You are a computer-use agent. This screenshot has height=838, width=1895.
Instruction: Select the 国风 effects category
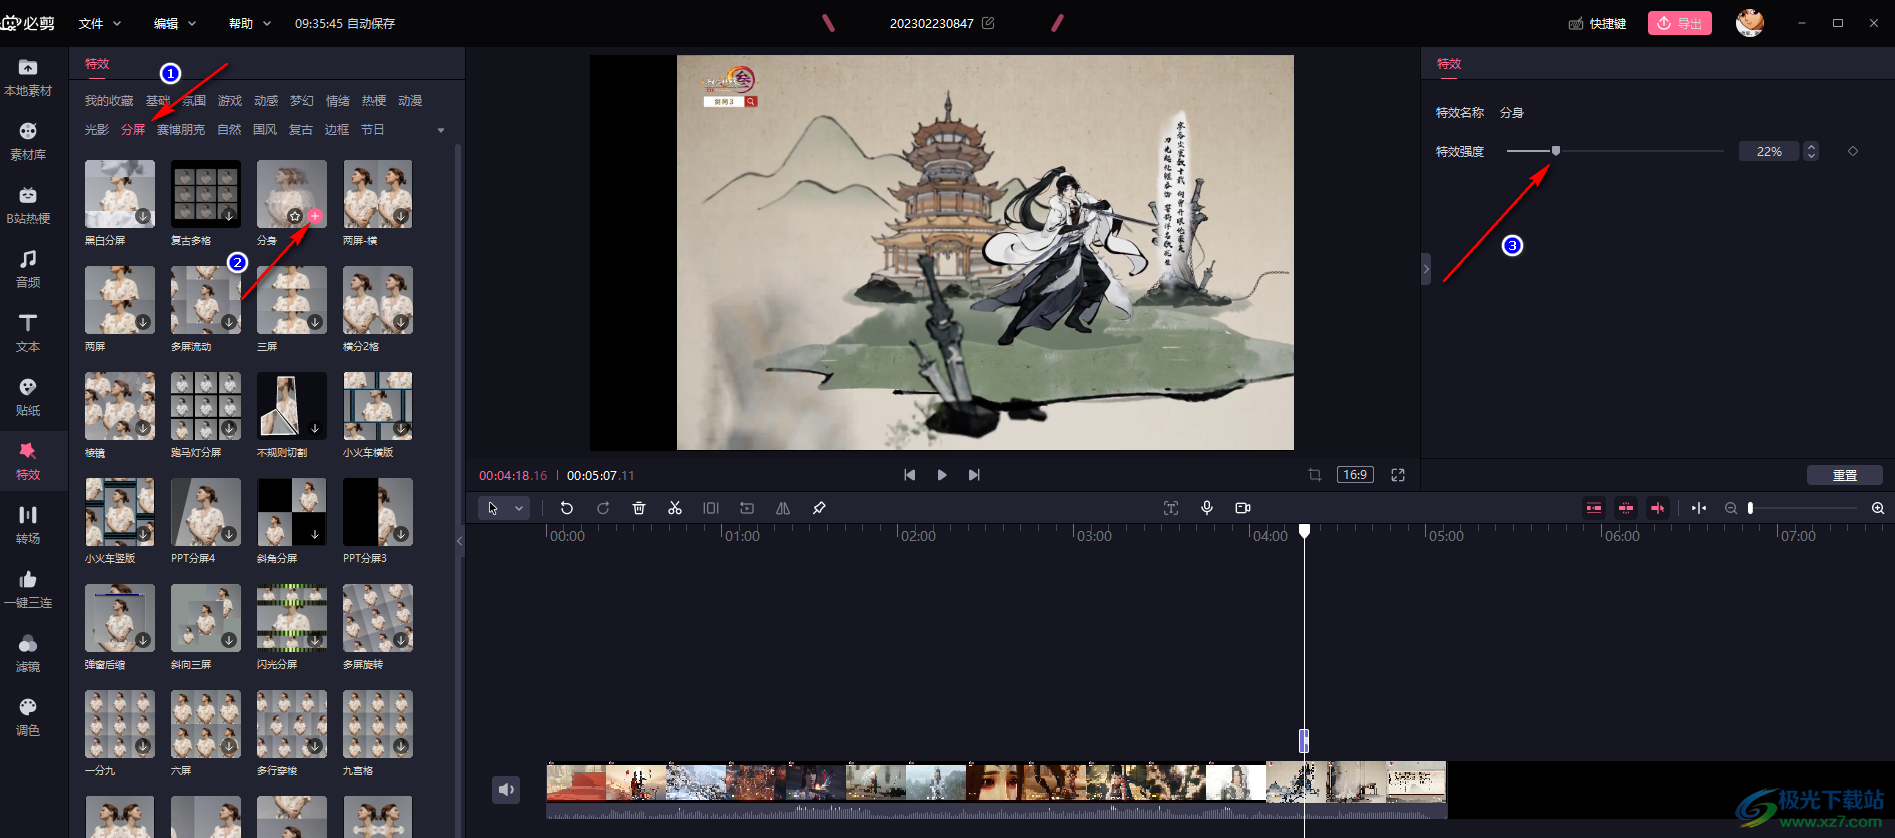(265, 130)
